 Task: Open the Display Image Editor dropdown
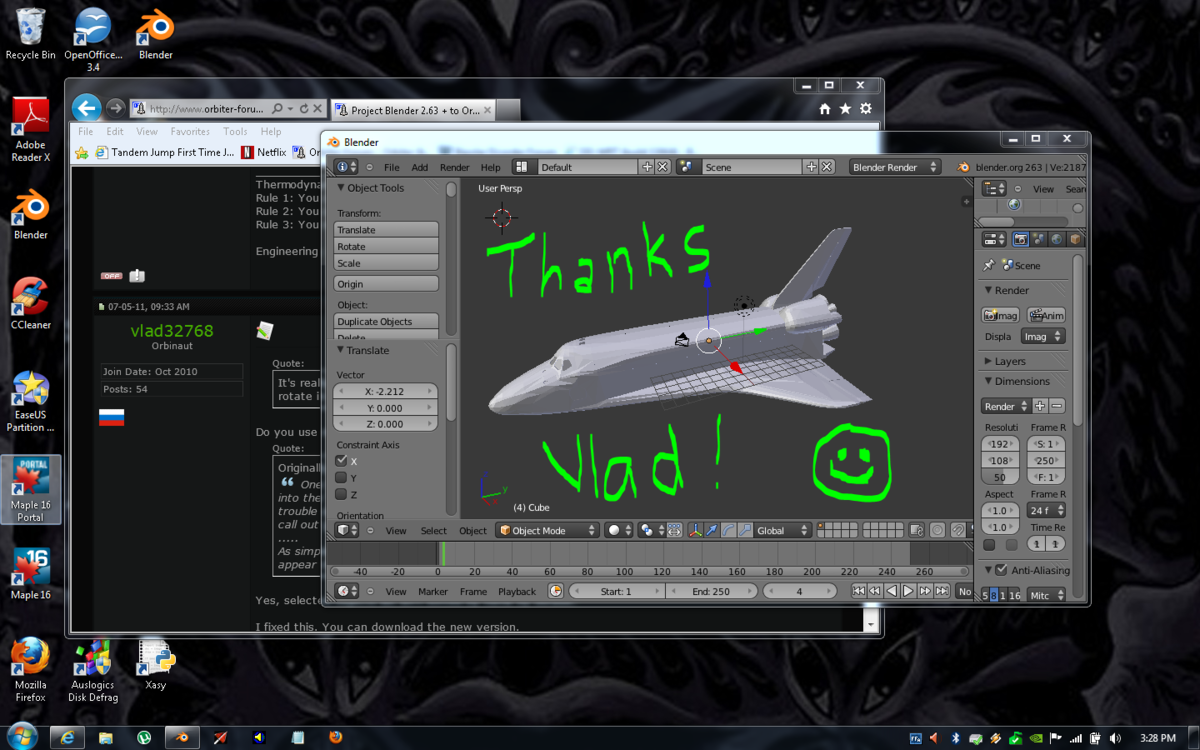[1043, 336]
